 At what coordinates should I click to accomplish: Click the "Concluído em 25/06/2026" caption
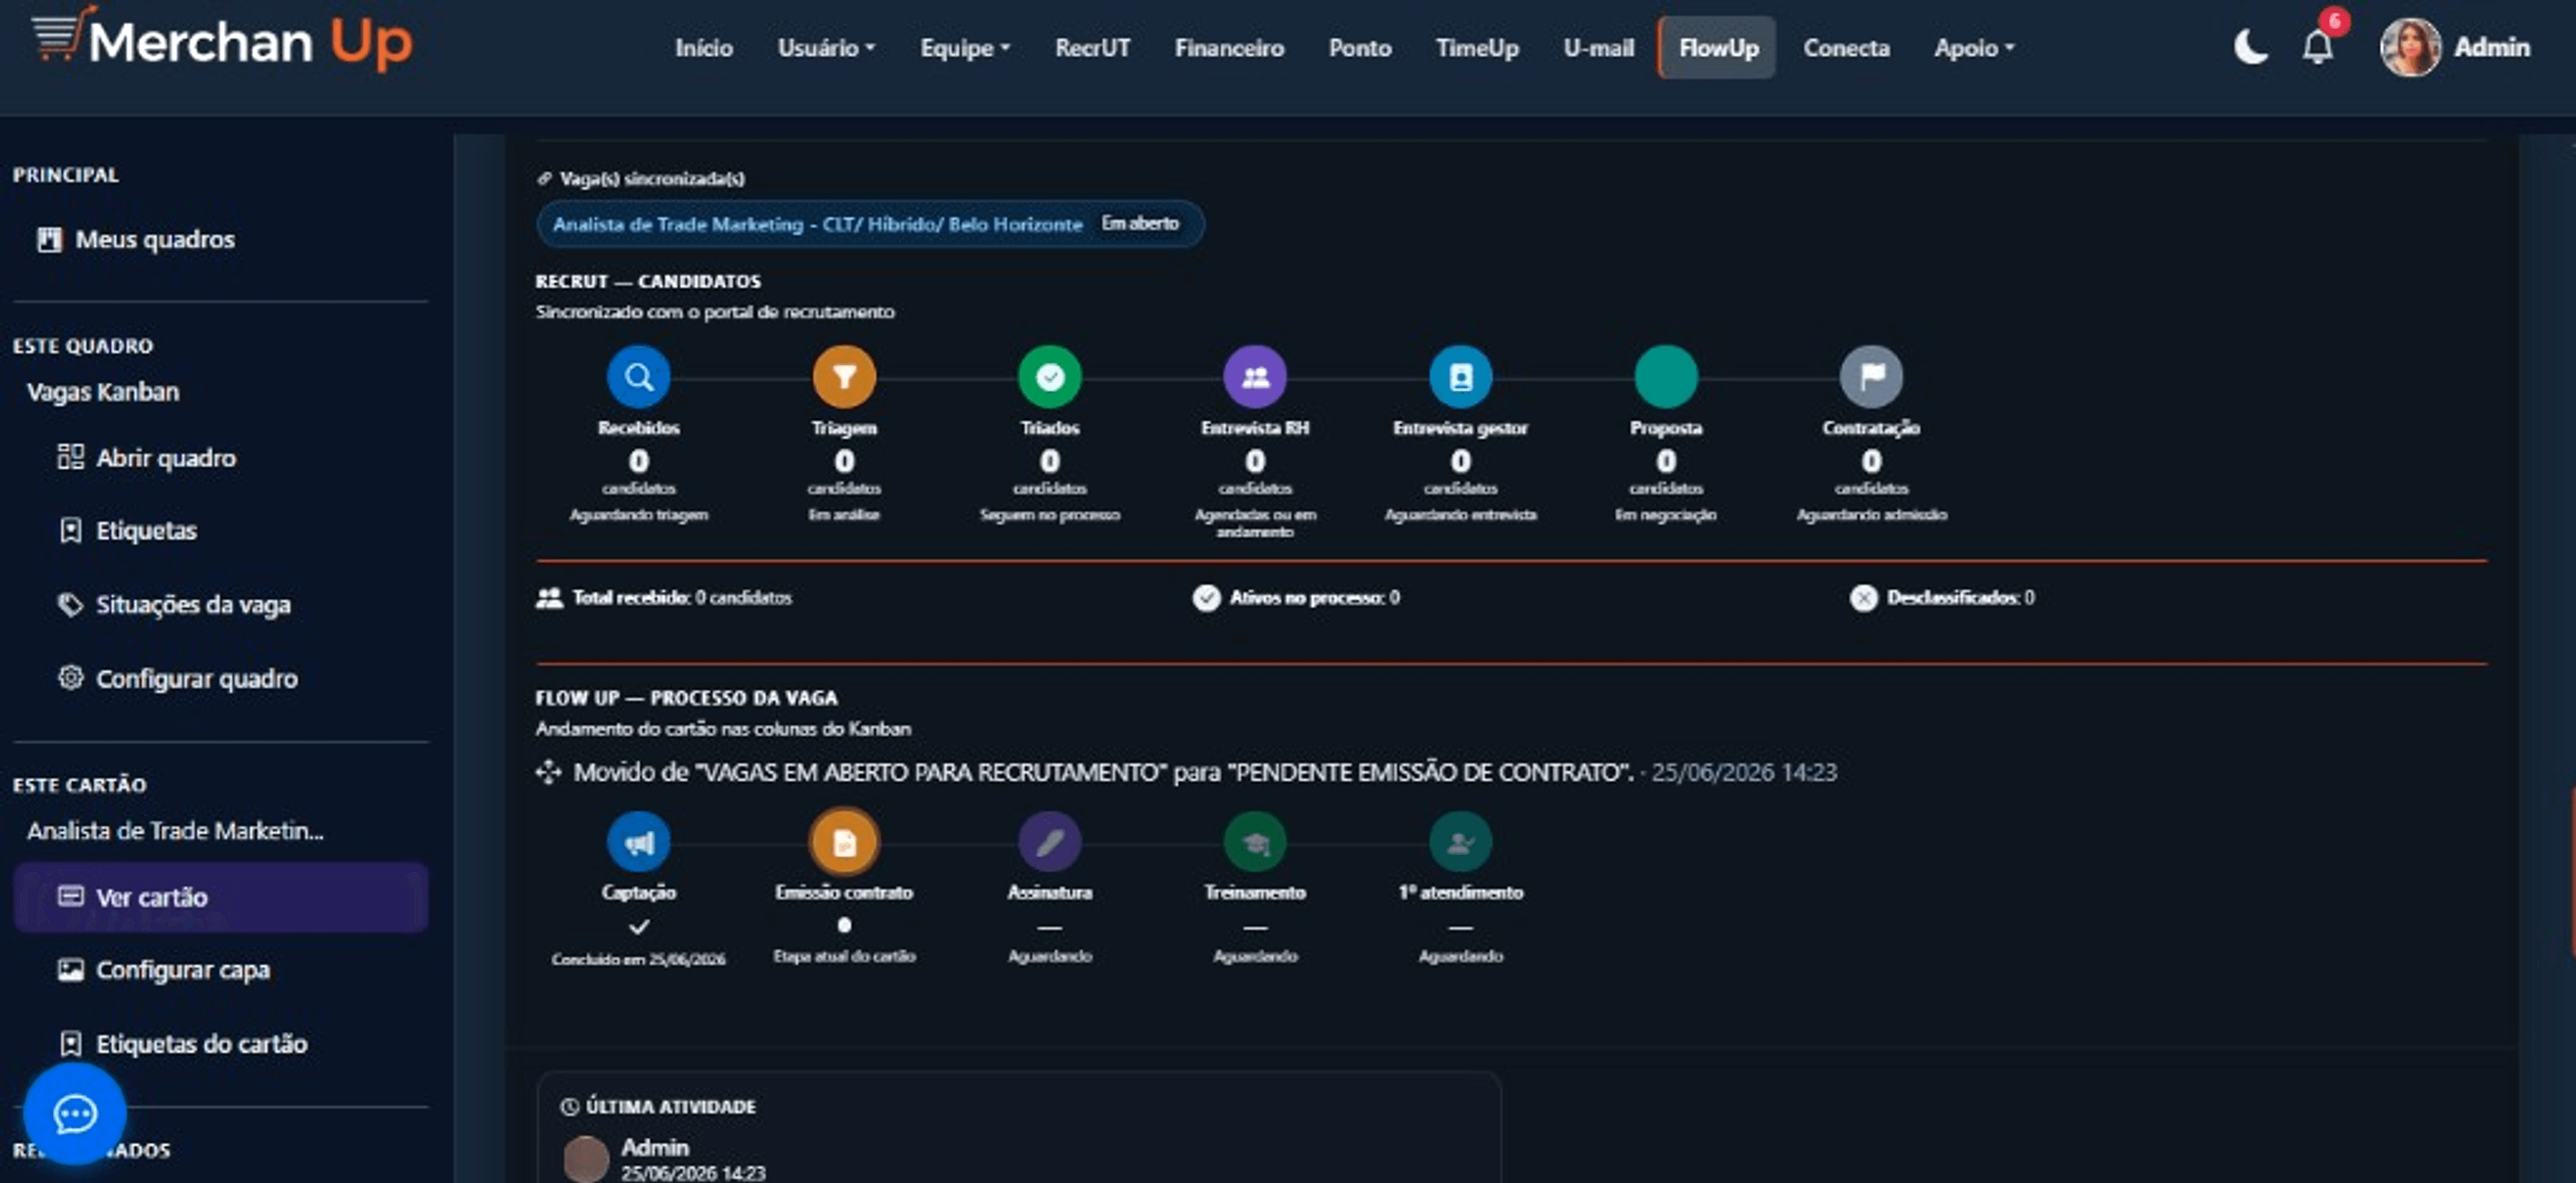tap(639, 959)
